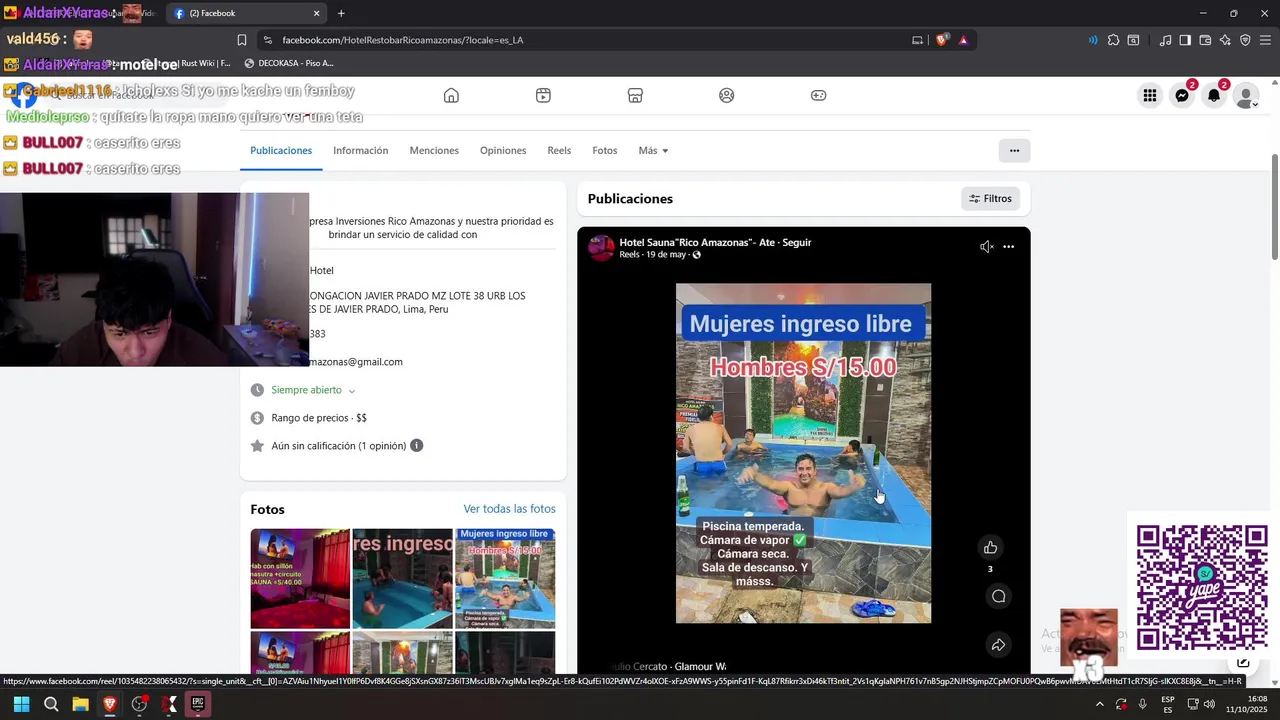Open the Facebook Groups icon
Screen dimensions: 1280x720
coord(727,95)
